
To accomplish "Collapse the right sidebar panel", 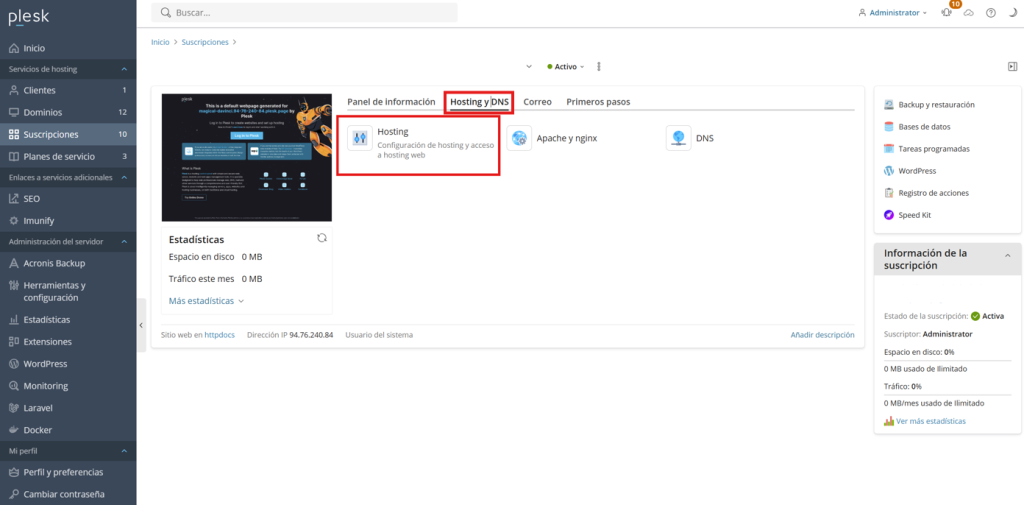I will (x=1012, y=67).
